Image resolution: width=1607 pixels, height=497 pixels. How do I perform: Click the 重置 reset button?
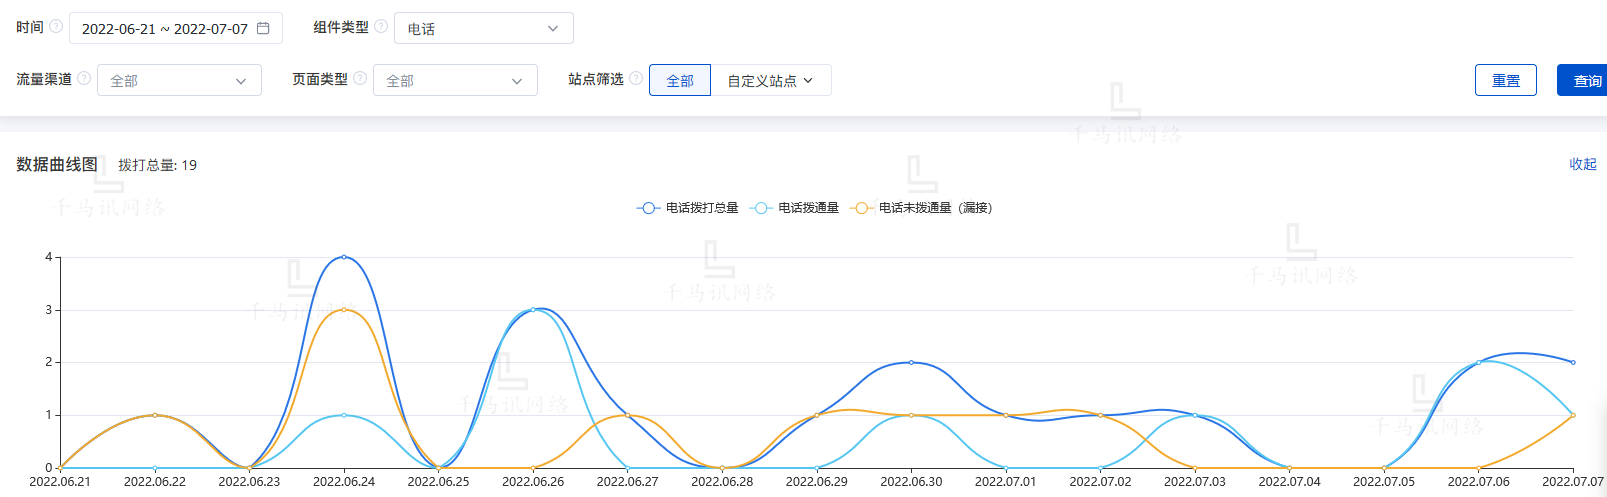pyautogui.click(x=1505, y=80)
